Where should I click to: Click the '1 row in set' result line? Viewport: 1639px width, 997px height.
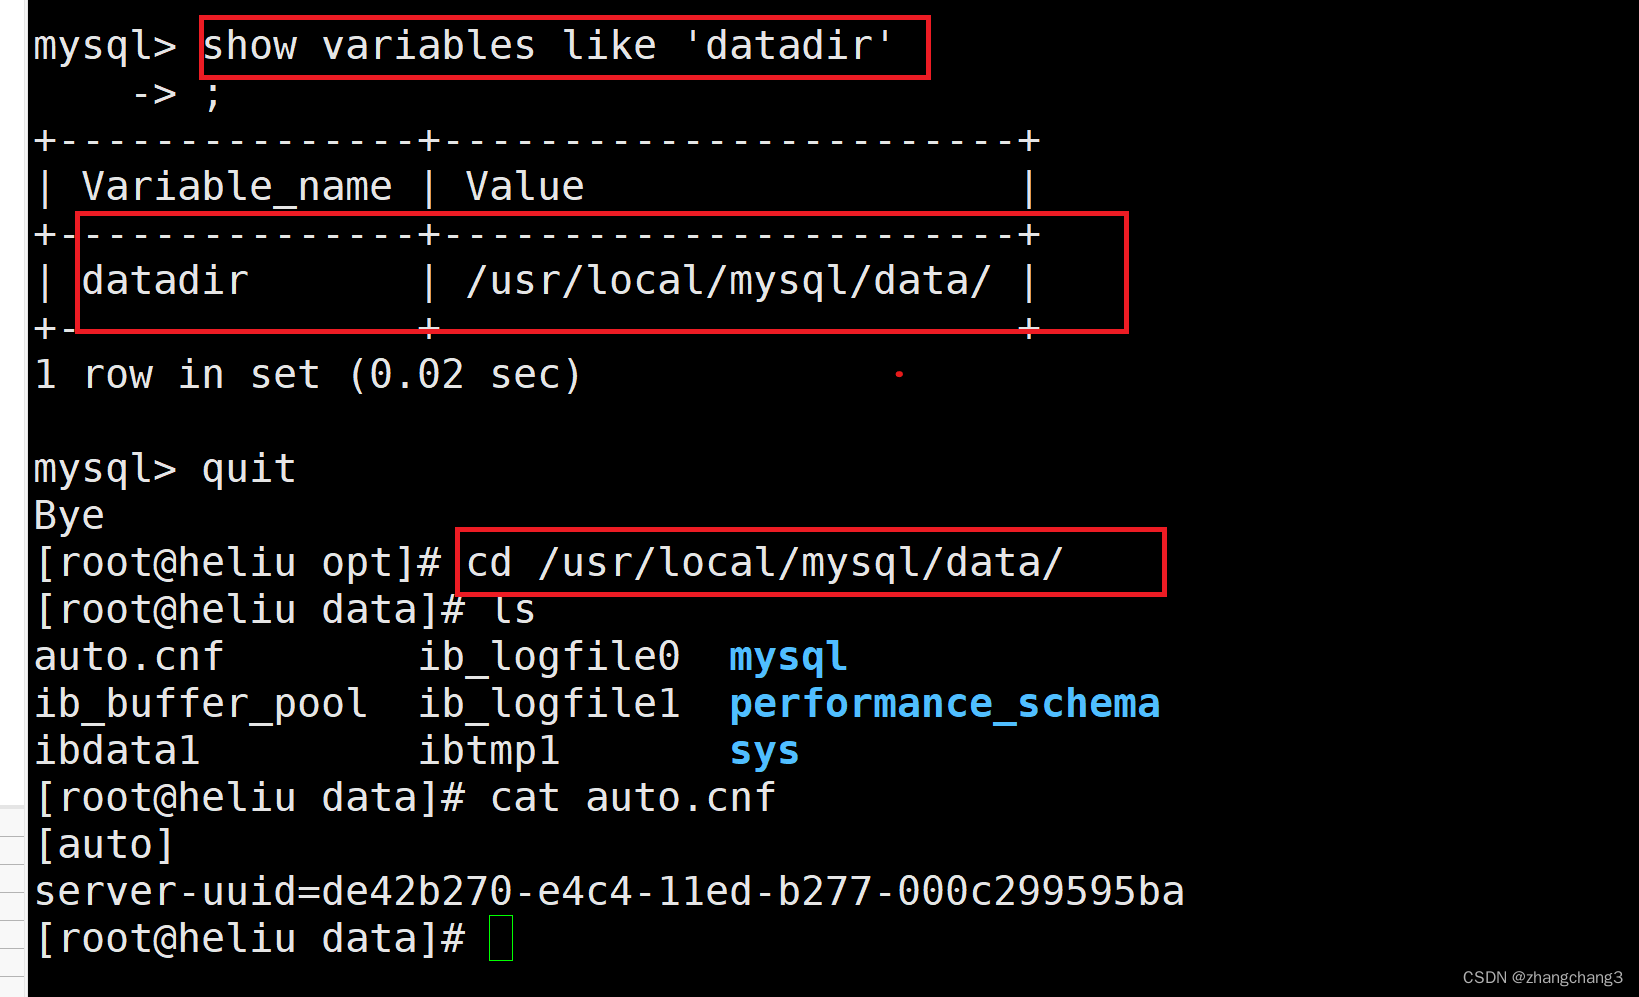(x=307, y=375)
